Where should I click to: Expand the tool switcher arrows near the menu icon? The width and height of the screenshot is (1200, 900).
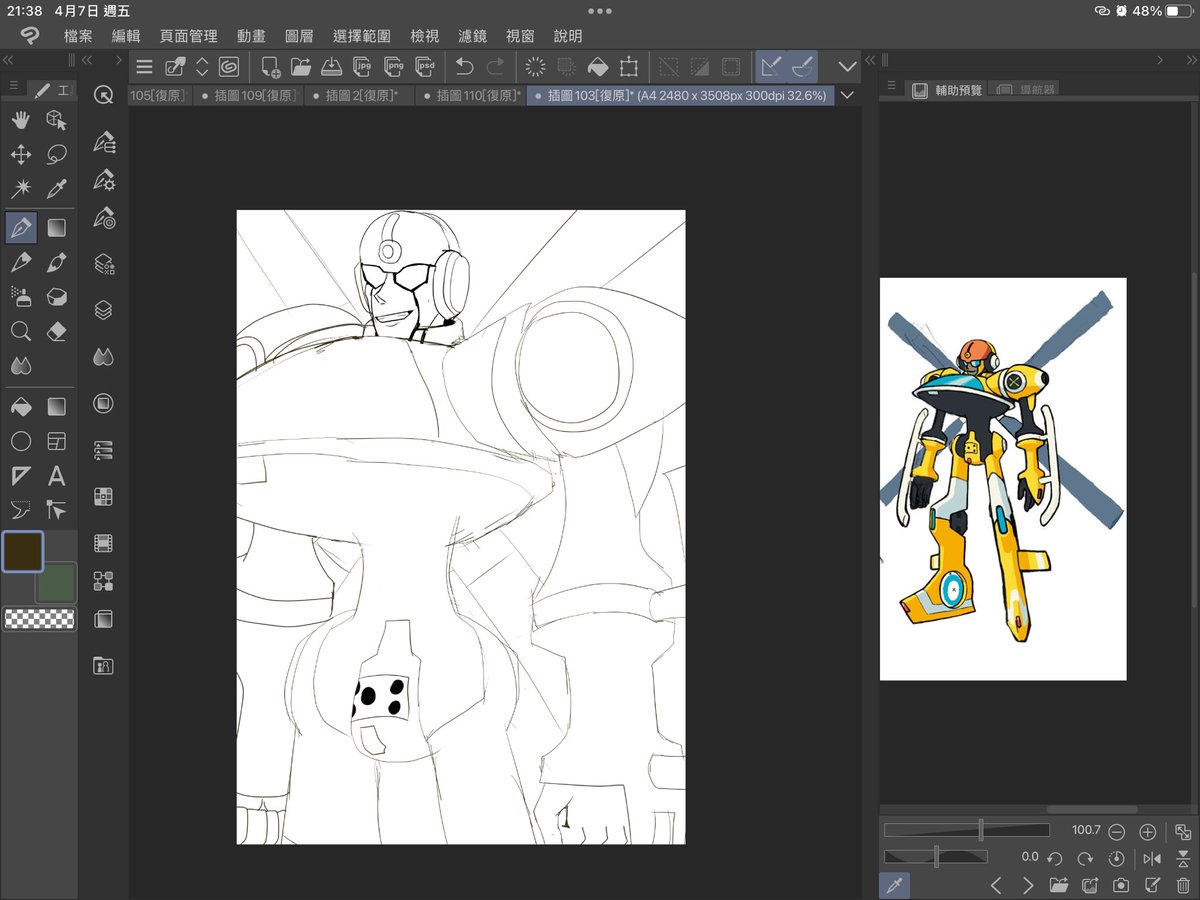coord(202,66)
